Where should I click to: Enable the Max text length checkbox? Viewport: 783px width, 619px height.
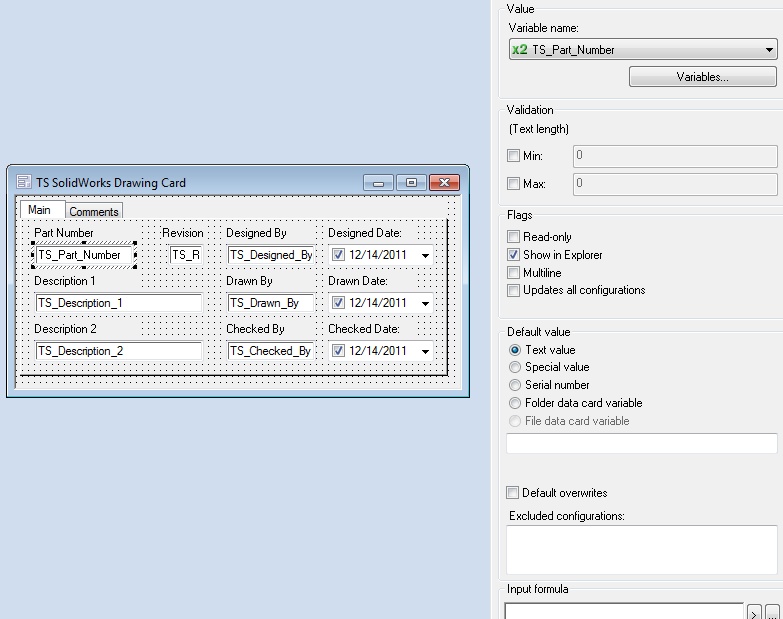pos(513,183)
